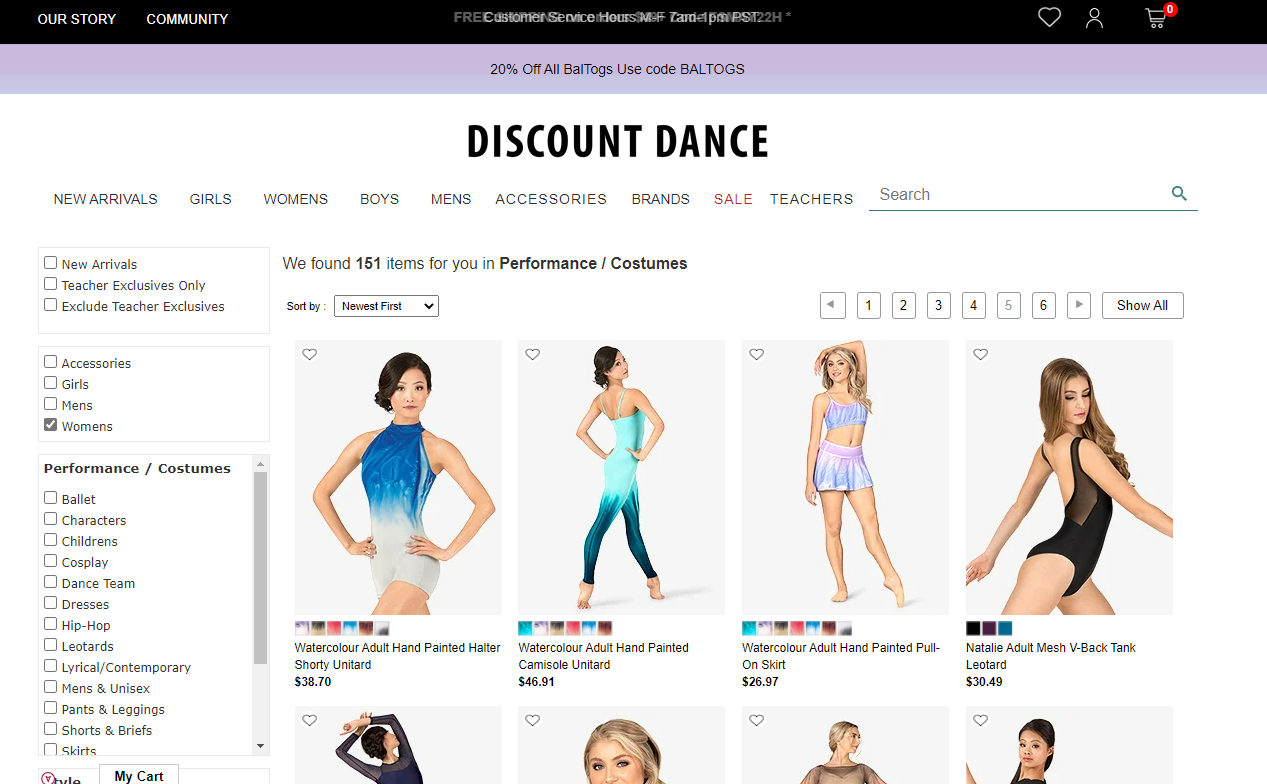
Task: Open the Sort by Newest First dropdown
Action: tap(386, 306)
